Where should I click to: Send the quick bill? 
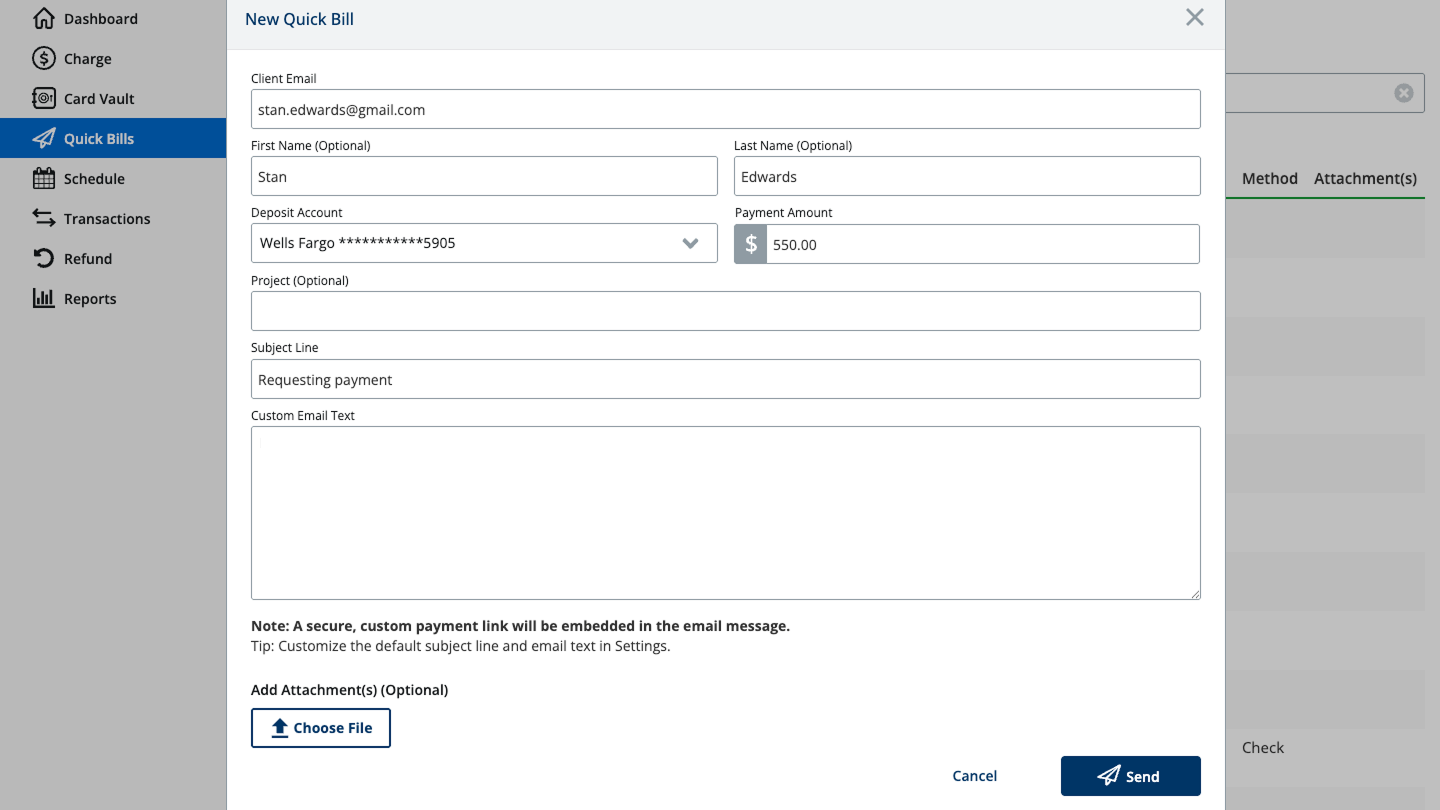(x=1130, y=776)
